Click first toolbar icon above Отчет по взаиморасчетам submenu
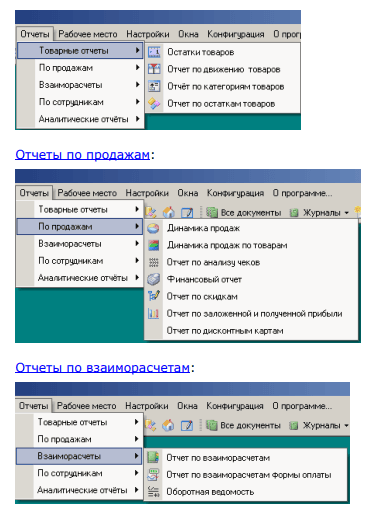Image resolution: width=365 pixels, height=508 pixels. click(x=150, y=425)
